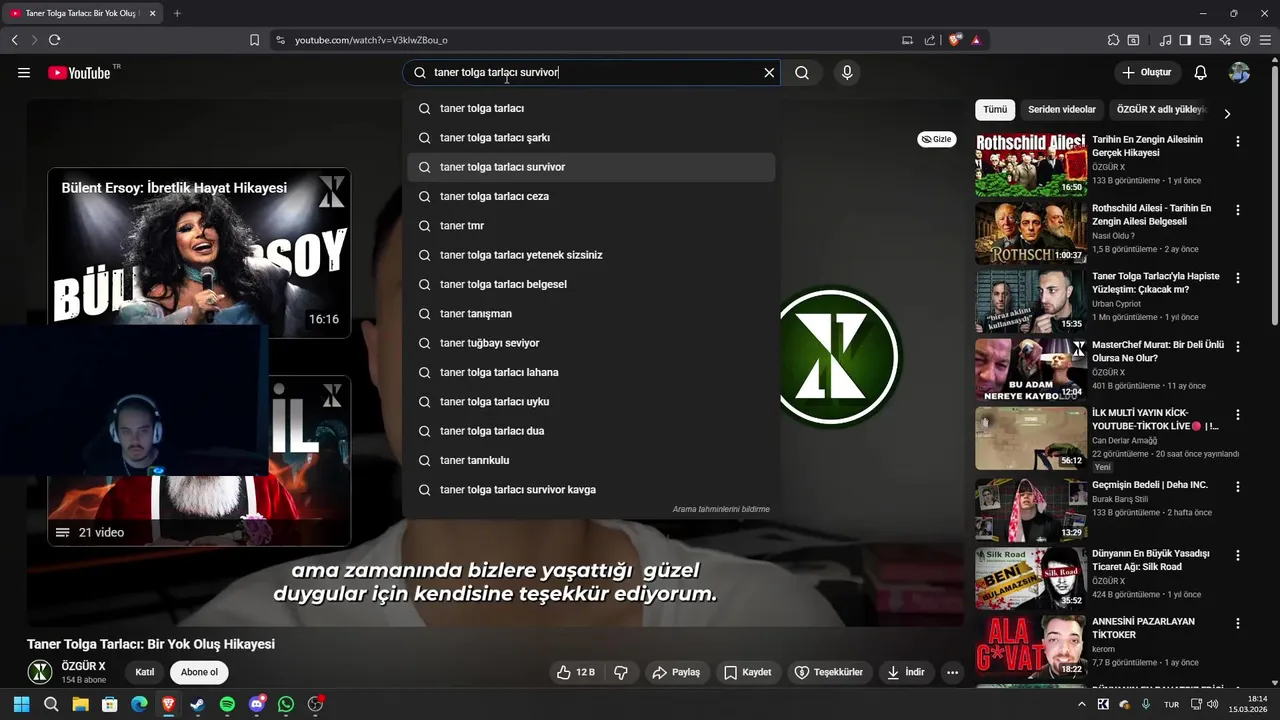Open Spotify from Windows taskbar
Screen dimensions: 1280x720
[x=227, y=704]
